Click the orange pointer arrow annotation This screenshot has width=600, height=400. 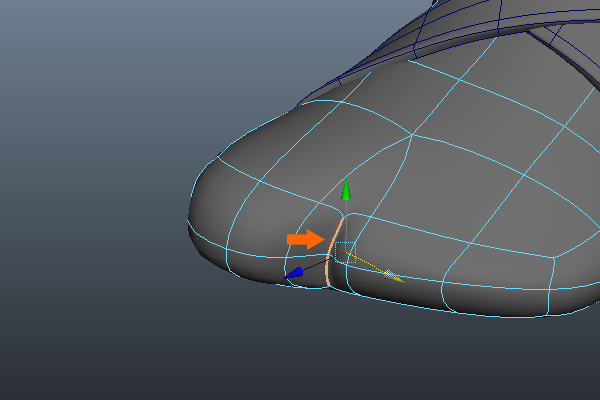tap(305, 239)
